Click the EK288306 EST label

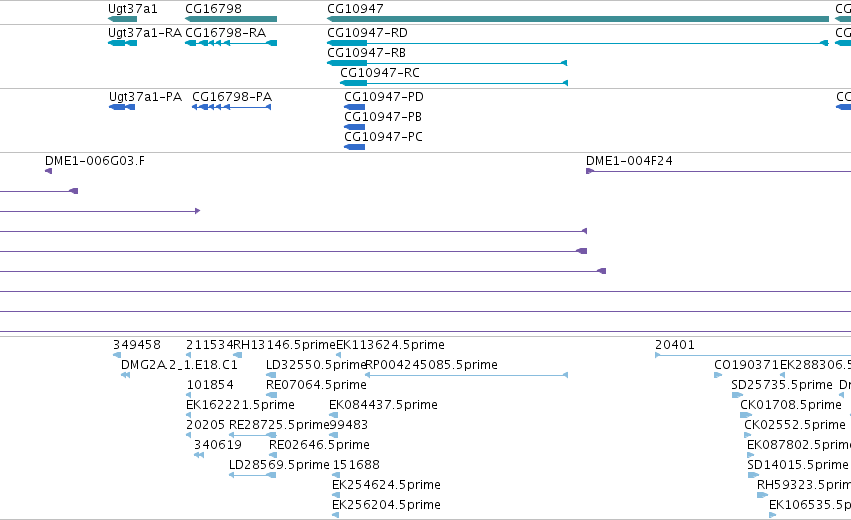pyautogui.click(x=815, y=365)
